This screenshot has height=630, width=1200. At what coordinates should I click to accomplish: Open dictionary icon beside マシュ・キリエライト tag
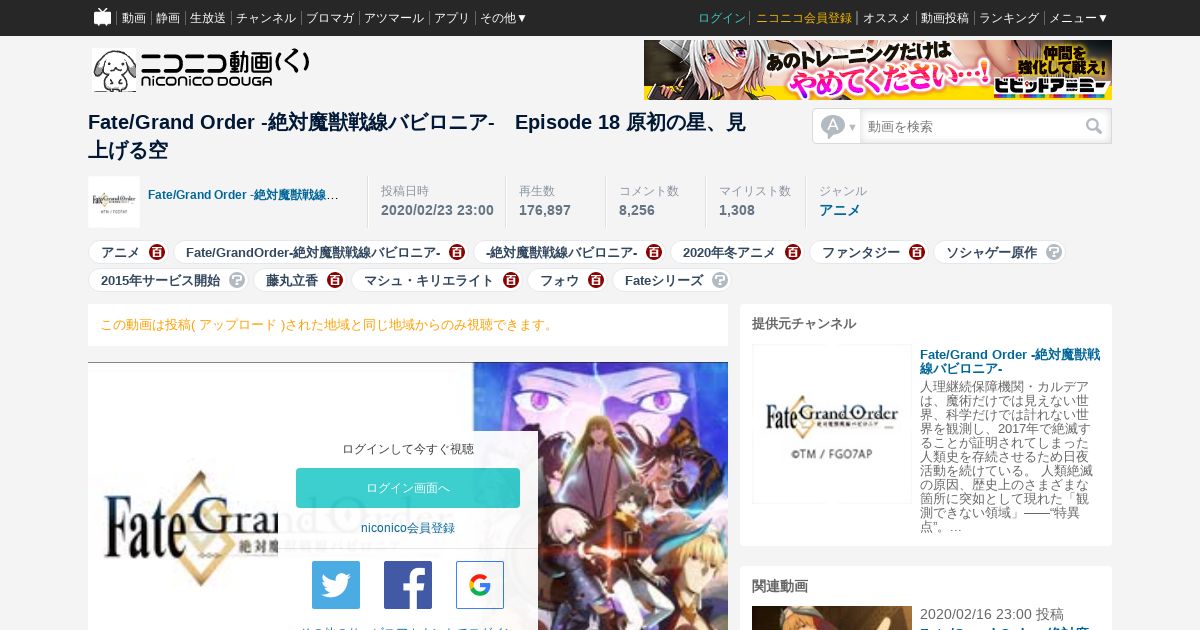(511, 280)
